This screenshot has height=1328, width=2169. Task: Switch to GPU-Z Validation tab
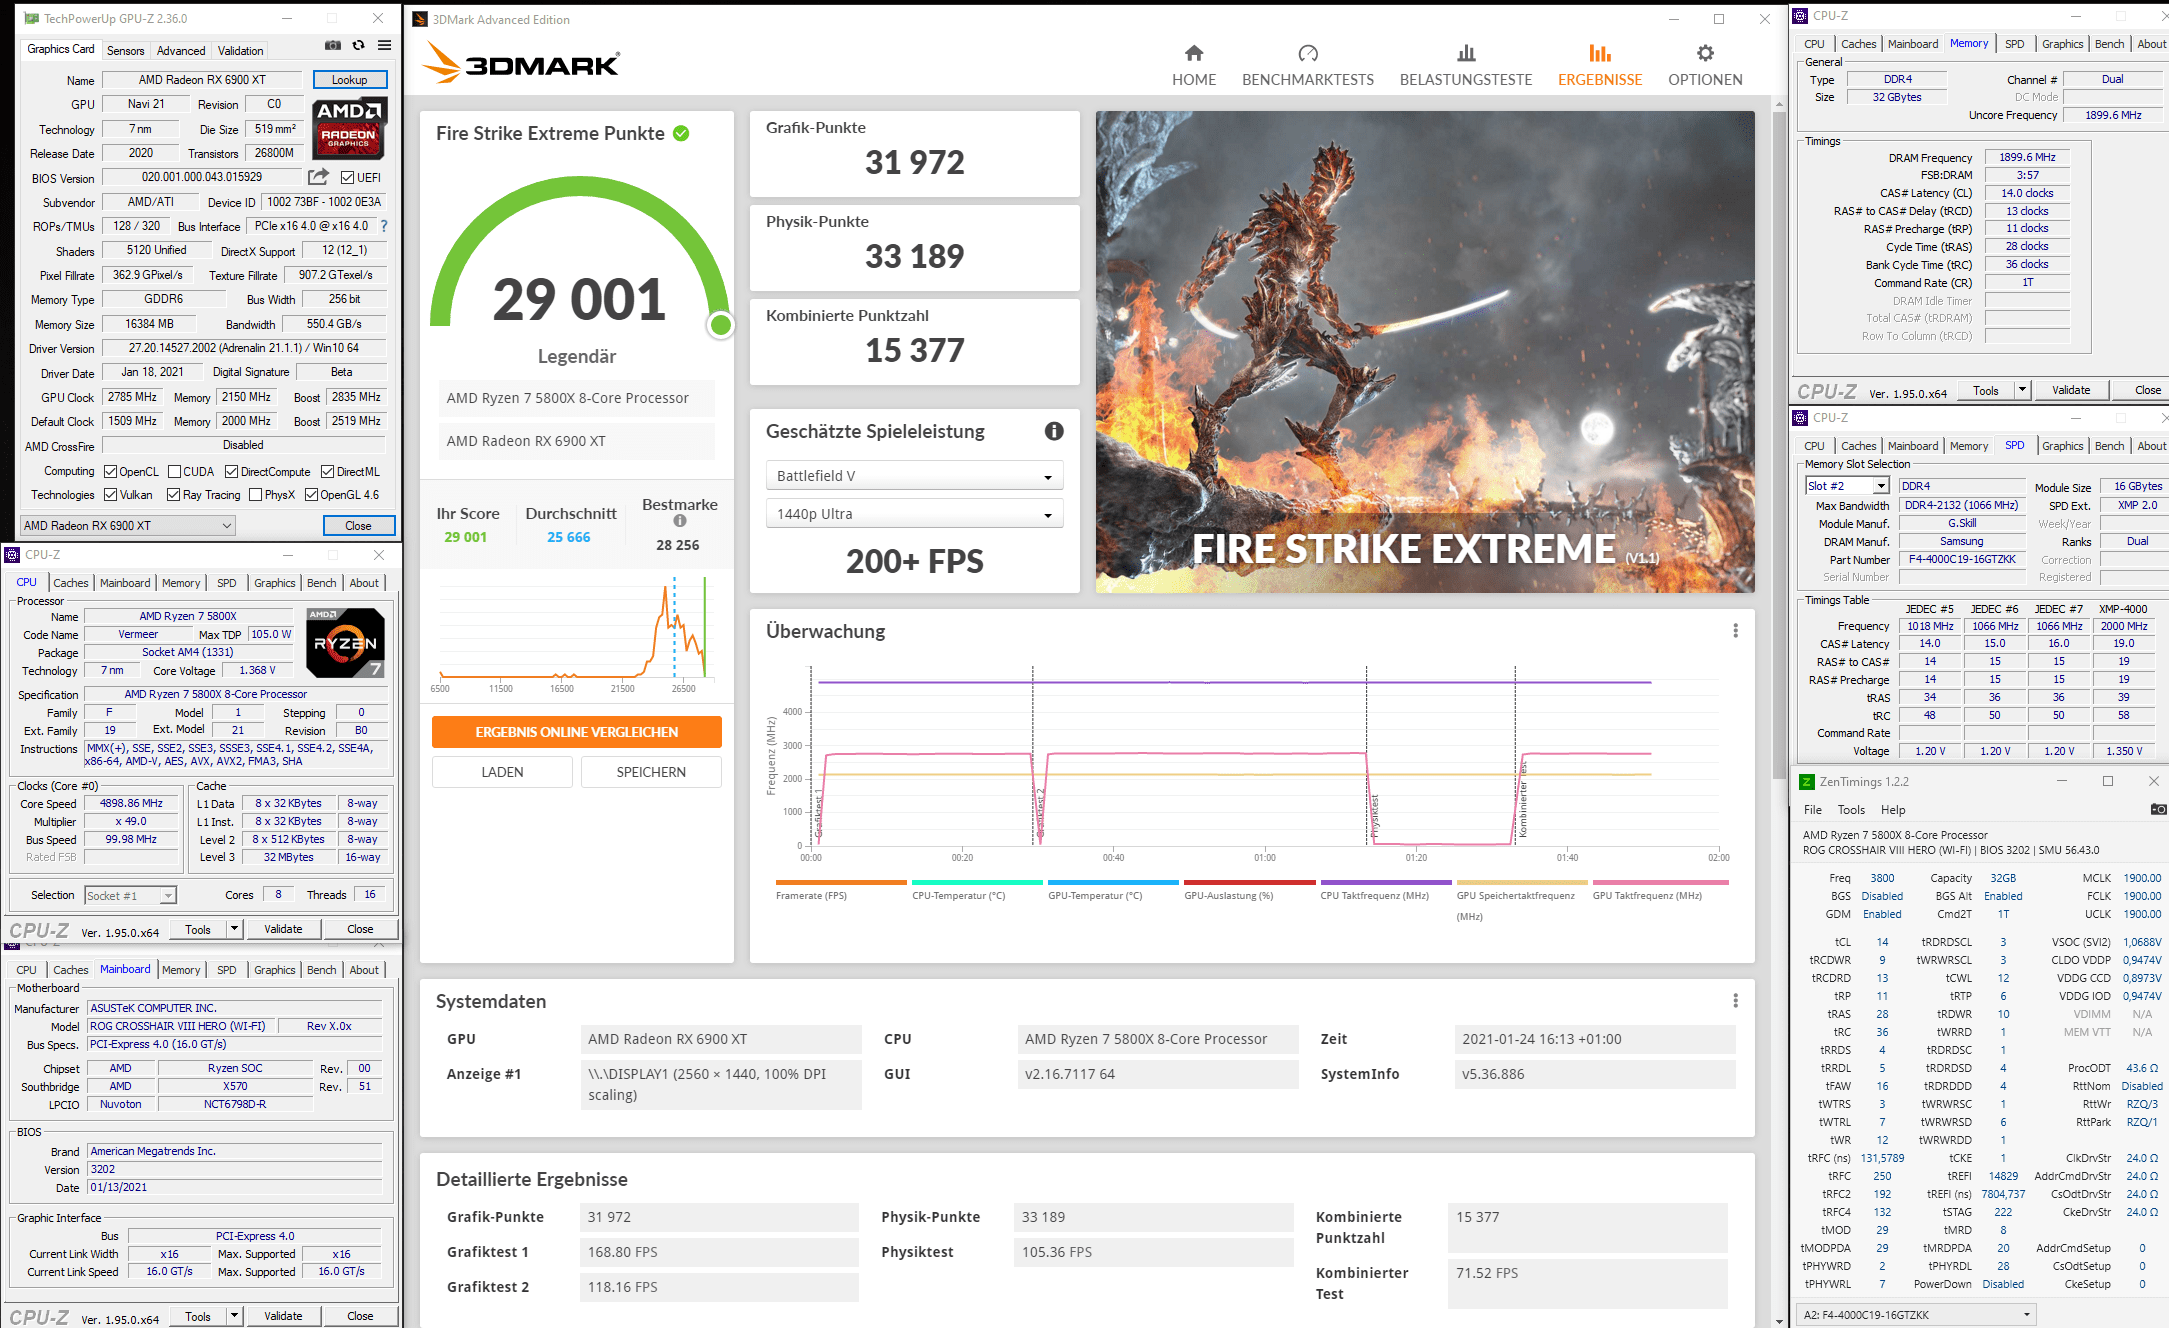pos(241,50)
